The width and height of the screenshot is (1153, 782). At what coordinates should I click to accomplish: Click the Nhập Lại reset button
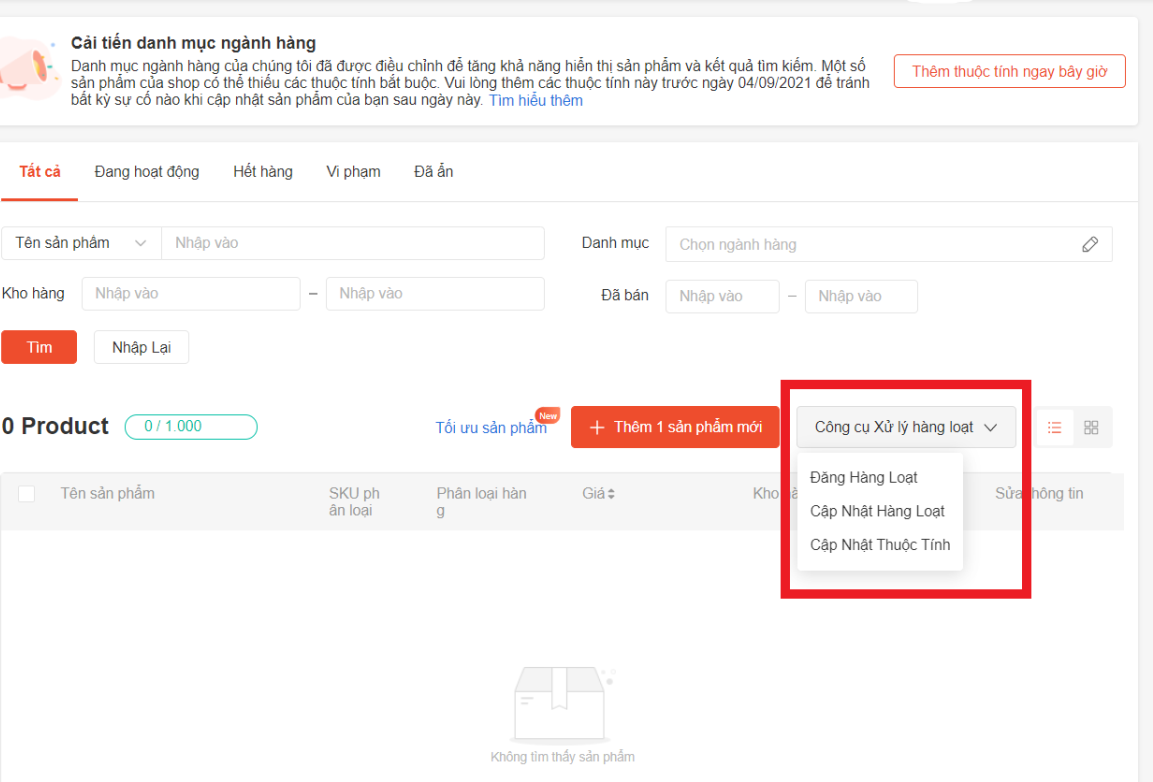[141, 347]
